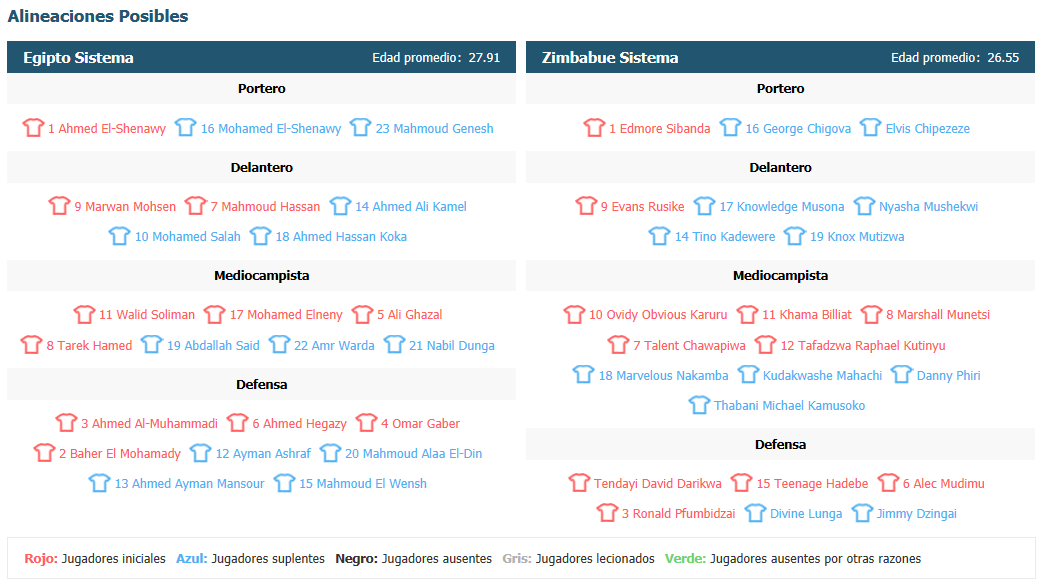Viewport: 1045px width, 583px height.
Task: Click the blue jersey icon beside Knowledge Musona
Action: tap(704, 205)
